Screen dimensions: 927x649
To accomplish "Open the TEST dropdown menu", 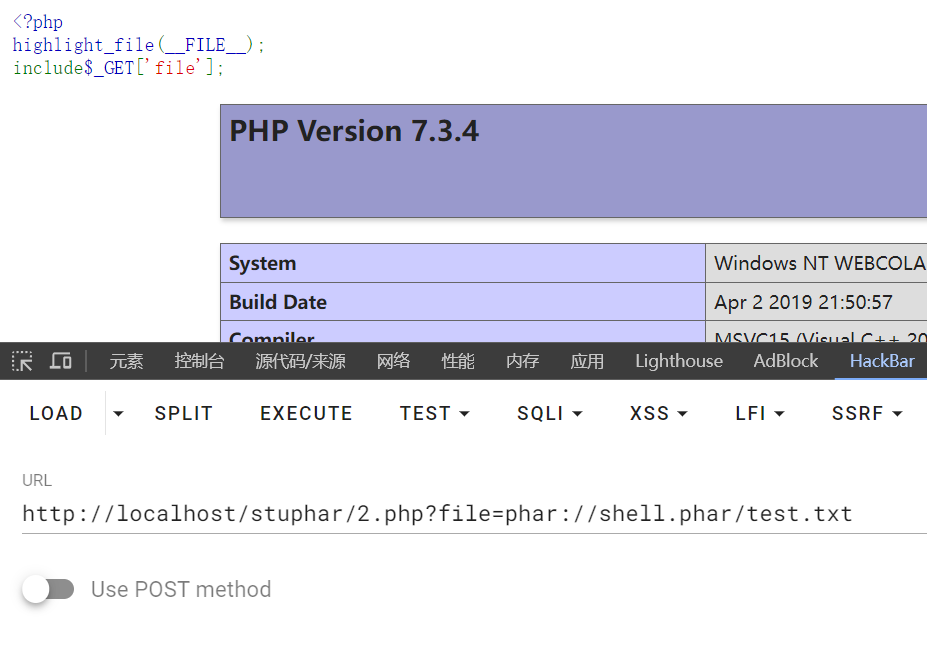I will 434,413.
